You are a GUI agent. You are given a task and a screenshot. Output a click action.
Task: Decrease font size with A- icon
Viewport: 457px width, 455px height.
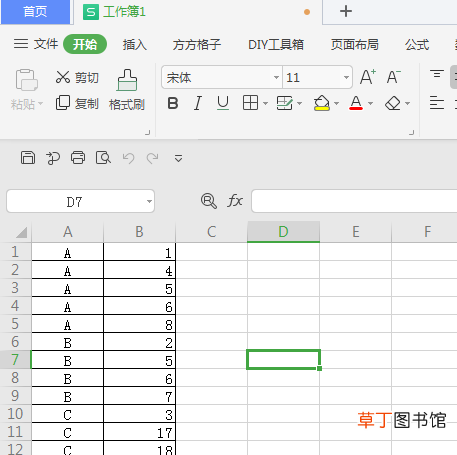(394, 77)
